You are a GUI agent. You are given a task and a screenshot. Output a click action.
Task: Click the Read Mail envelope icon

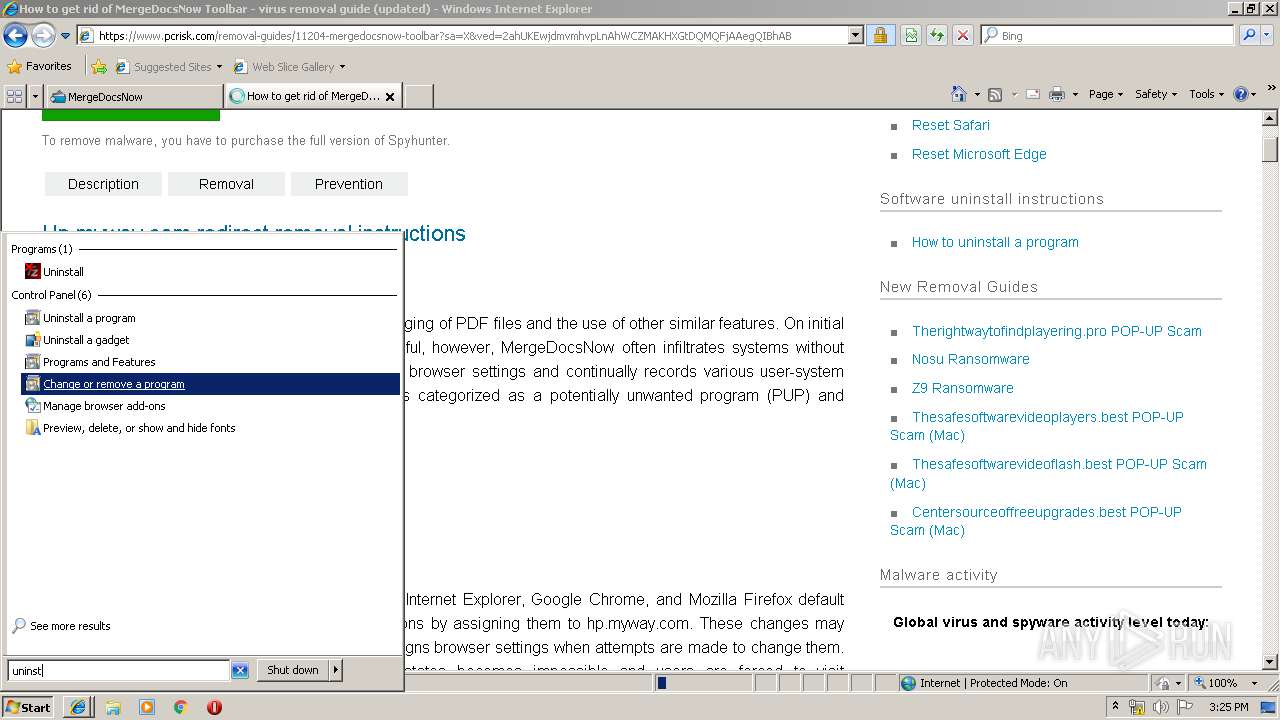1032,94
